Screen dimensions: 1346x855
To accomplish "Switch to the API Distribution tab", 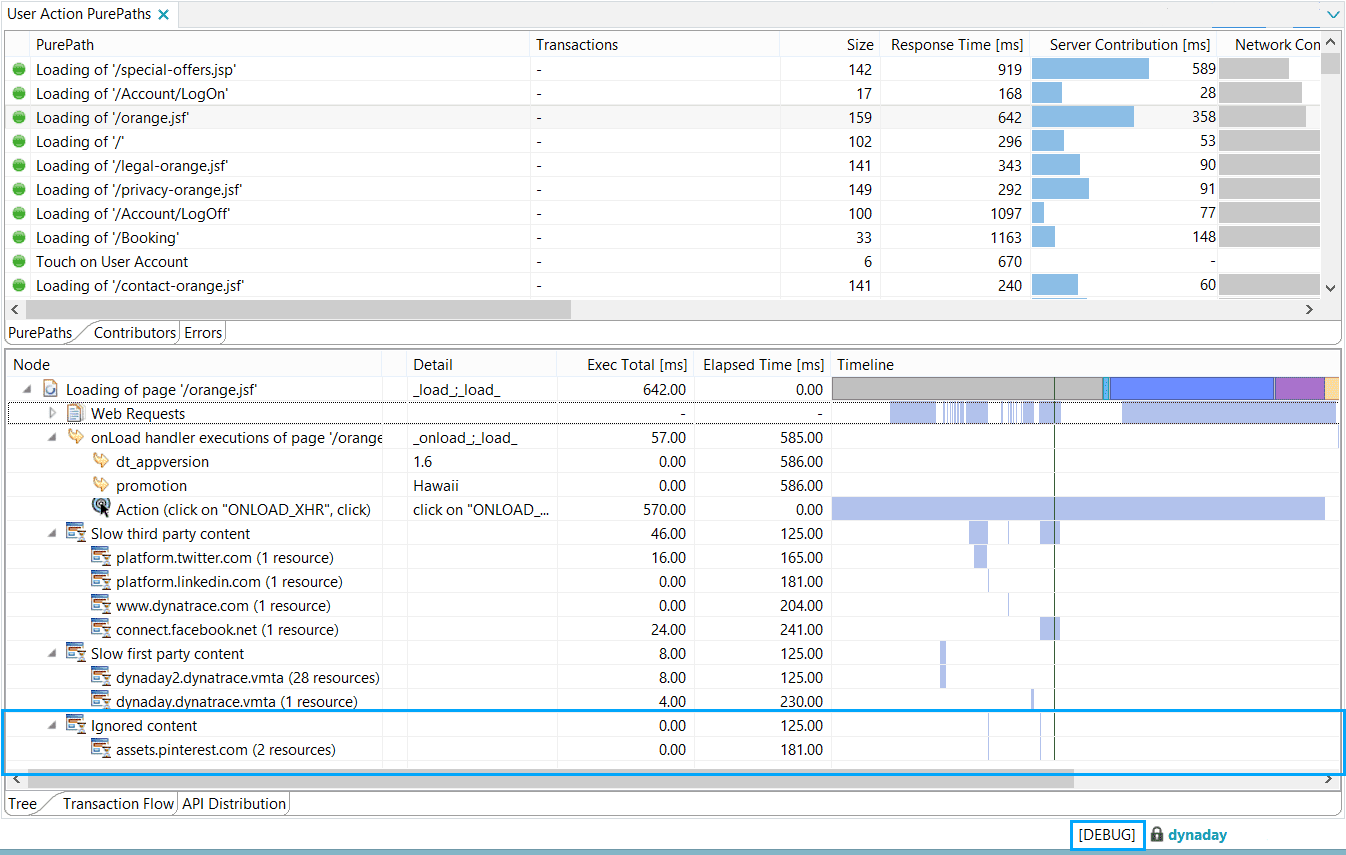I will (234, 804).
